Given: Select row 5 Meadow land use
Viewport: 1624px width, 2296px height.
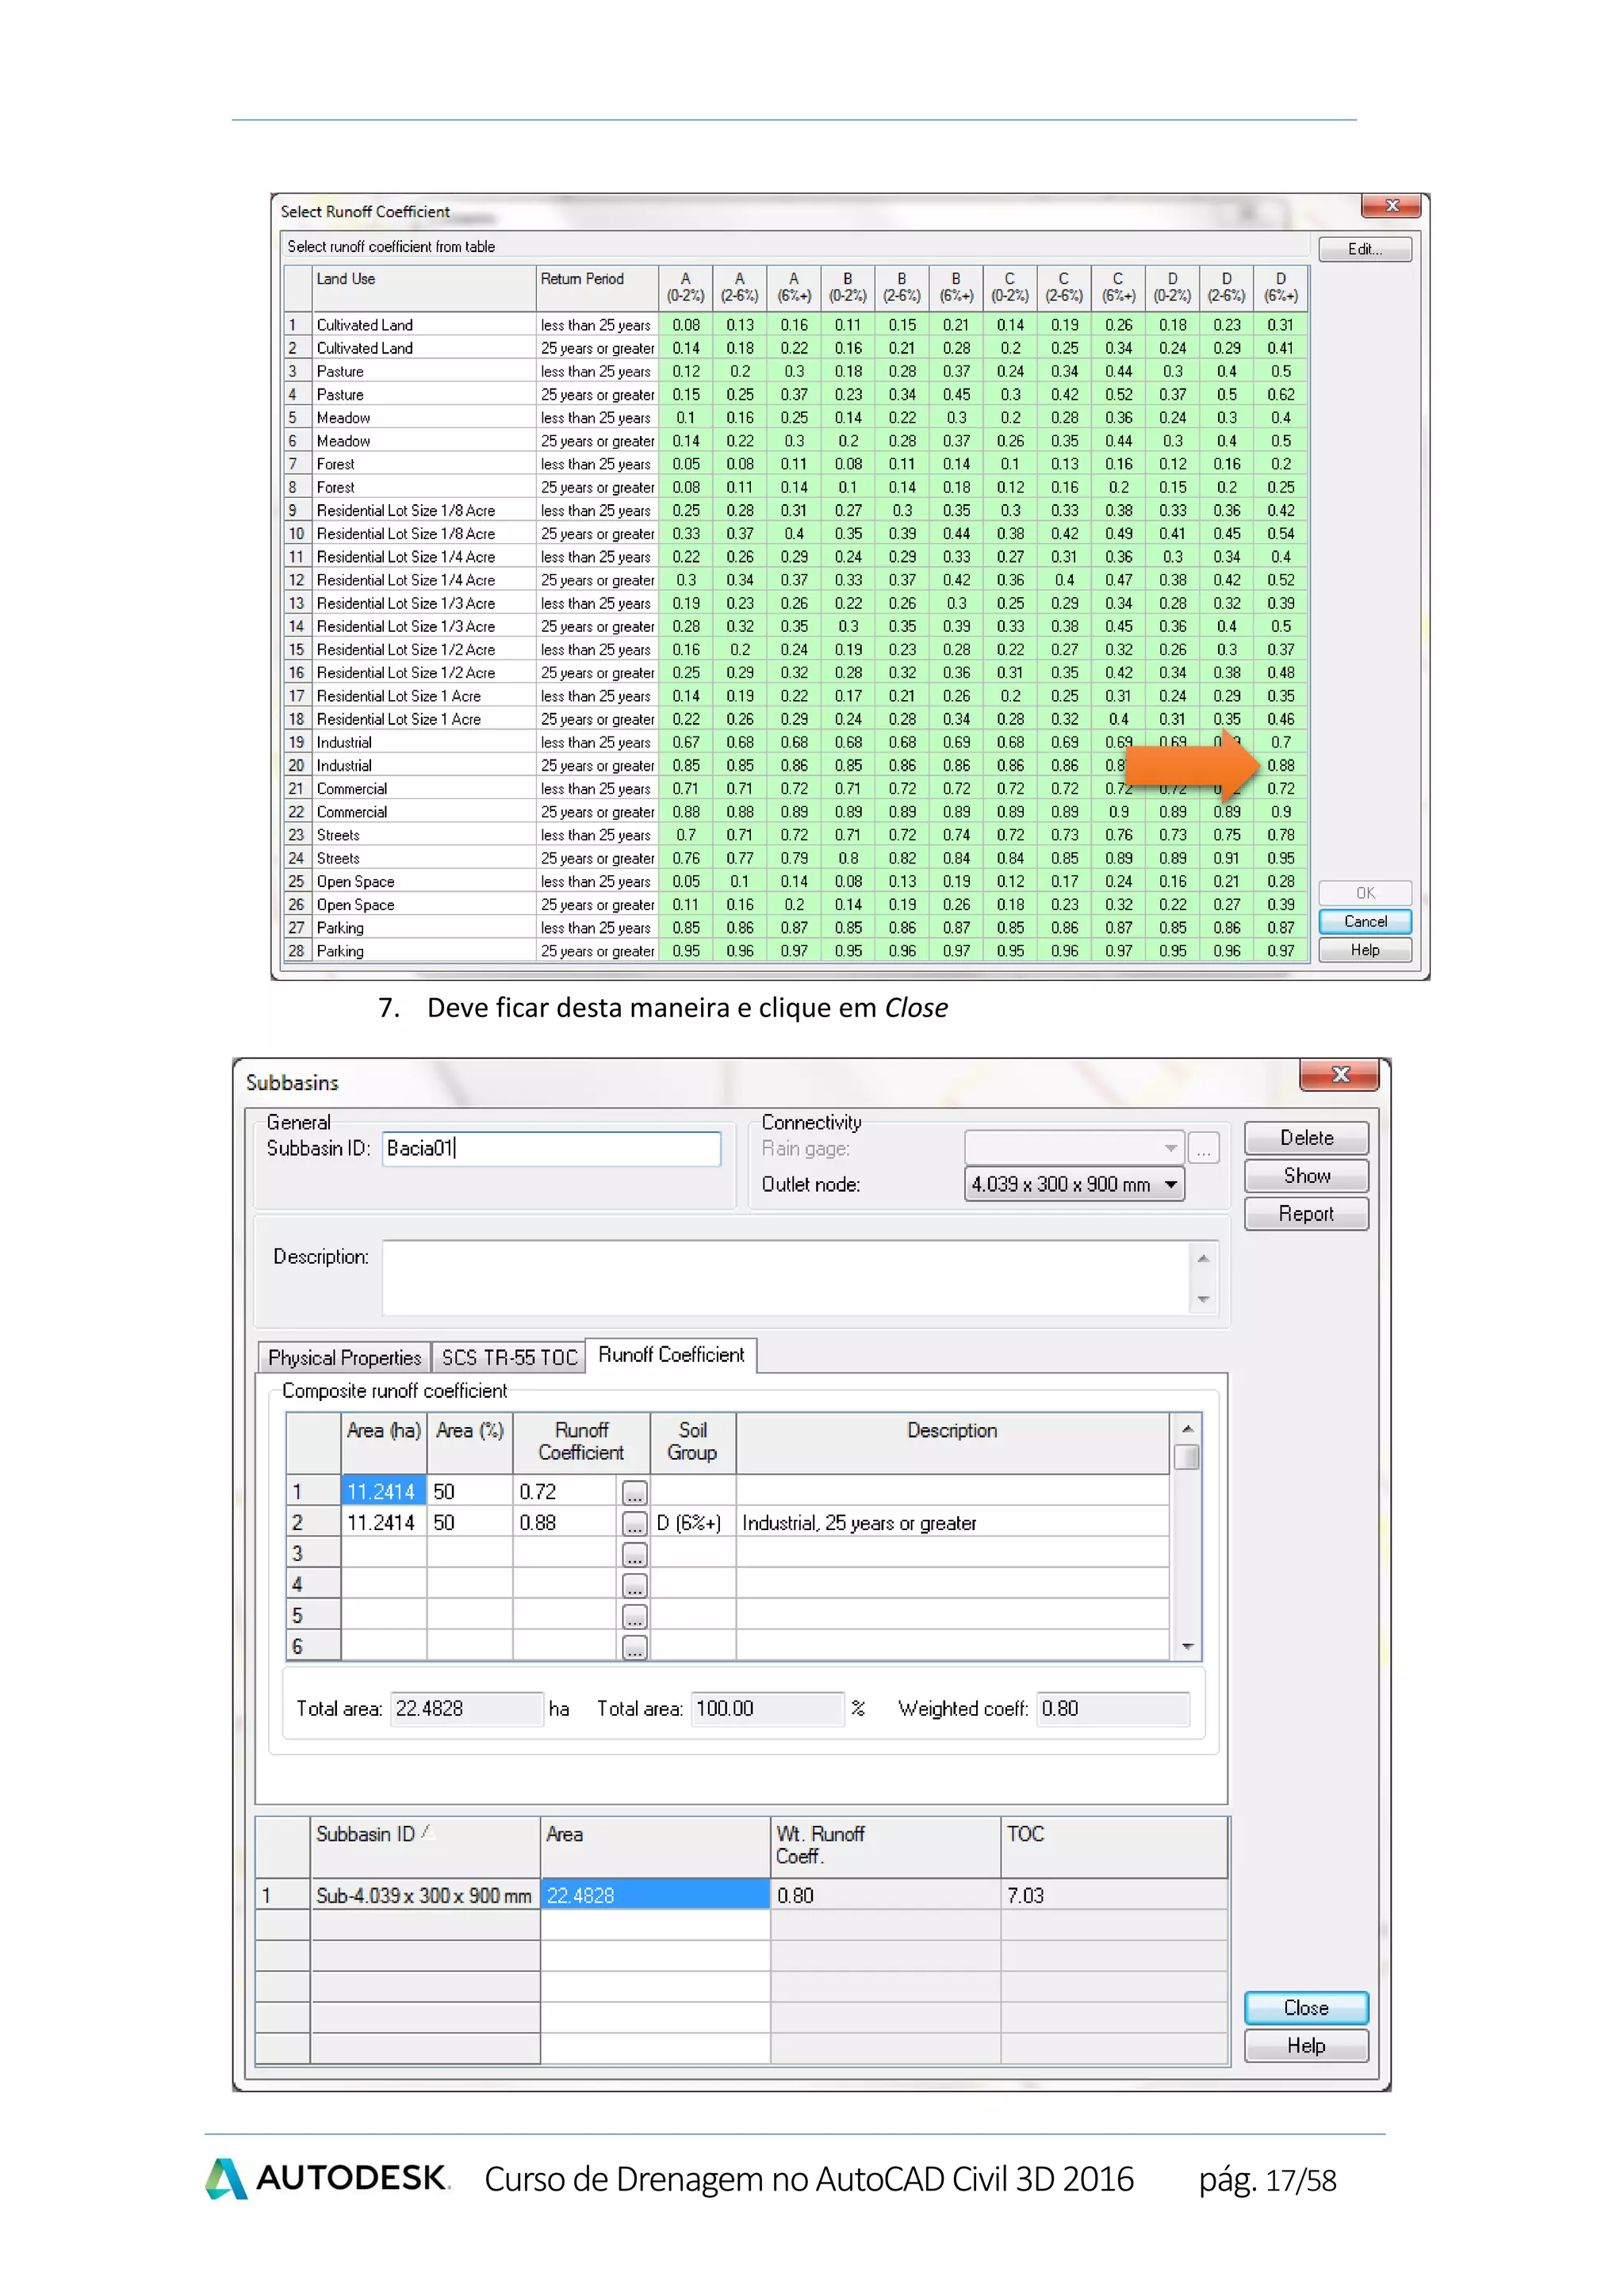Looking at the screenshot, I should tap(795, 418).
